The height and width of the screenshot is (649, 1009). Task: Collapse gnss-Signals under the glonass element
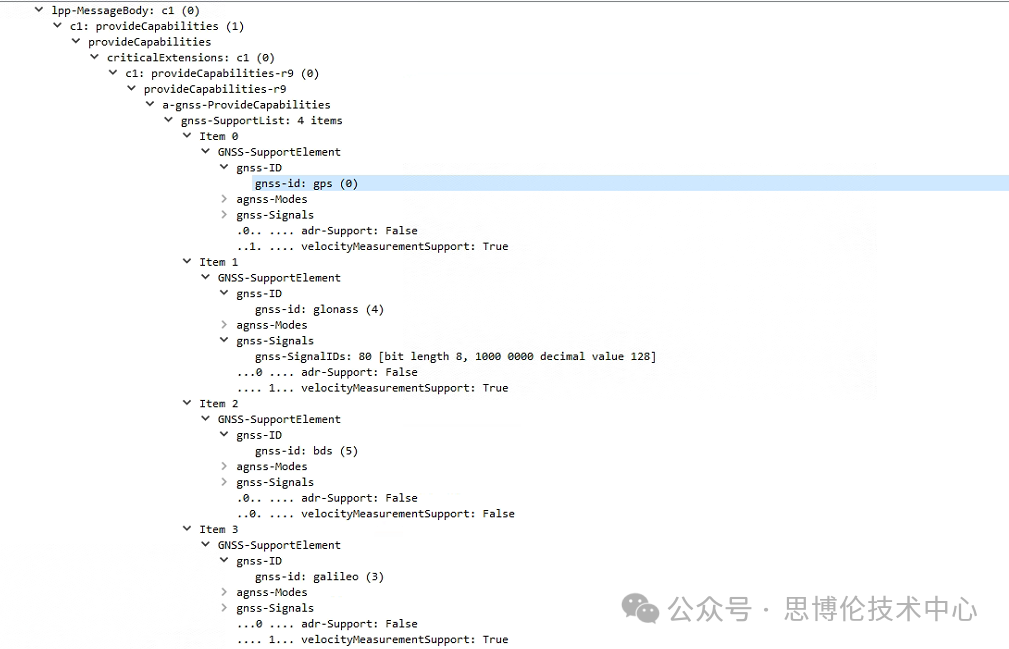click(225, 341)
